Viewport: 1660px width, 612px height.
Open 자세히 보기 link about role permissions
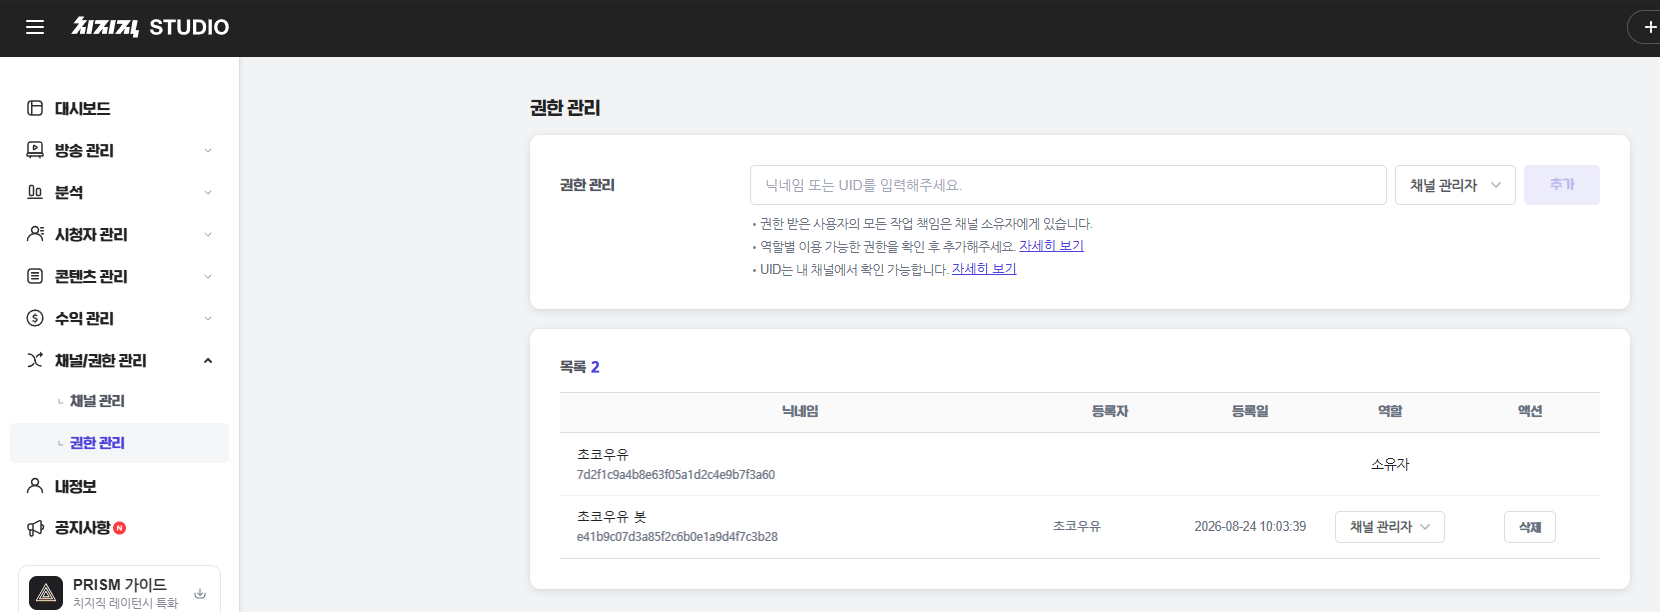point(1051,246)
